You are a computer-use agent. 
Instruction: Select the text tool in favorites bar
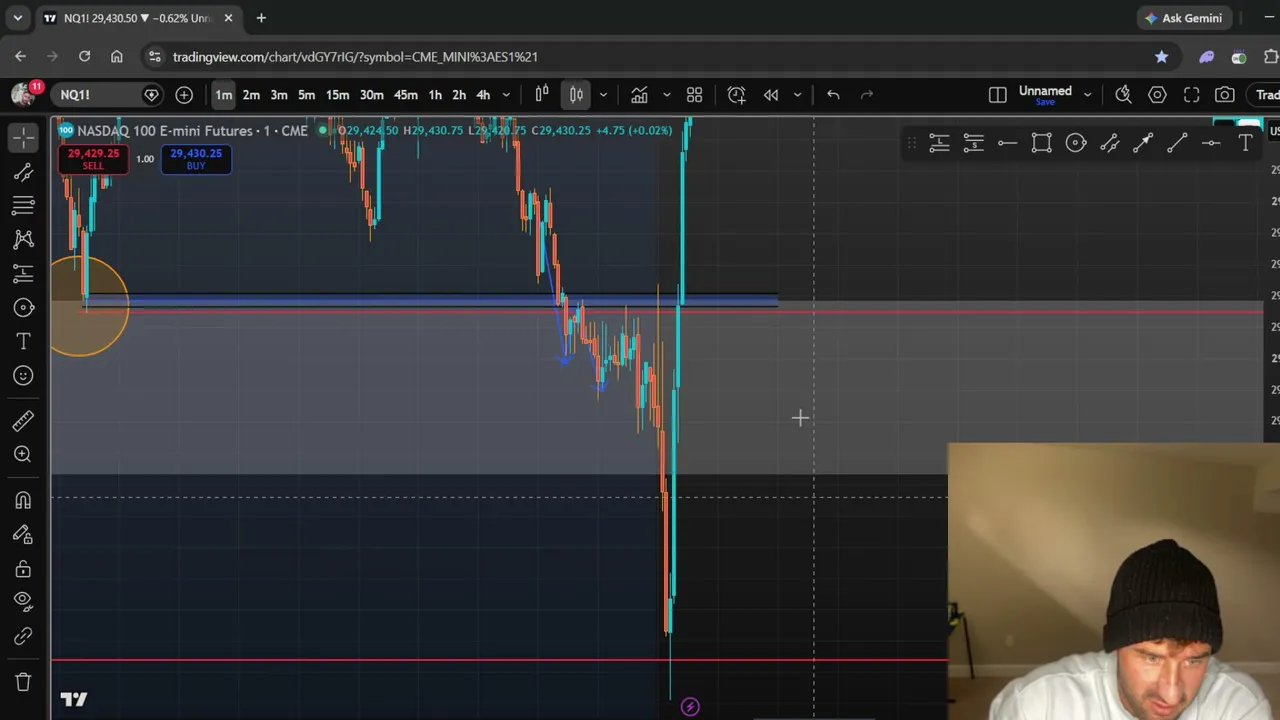[x=1245, y=144]
